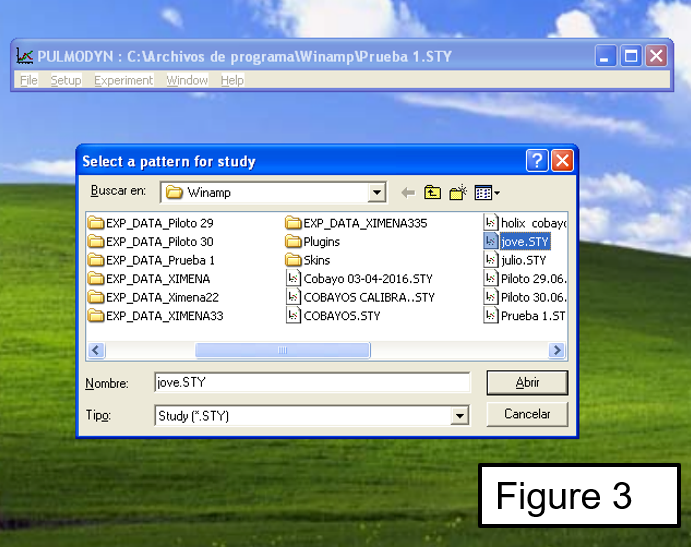The image size is (691, 547).
Task: Click file icon of Cobayo 03-04-2016.STY
Action: (293, 279)
